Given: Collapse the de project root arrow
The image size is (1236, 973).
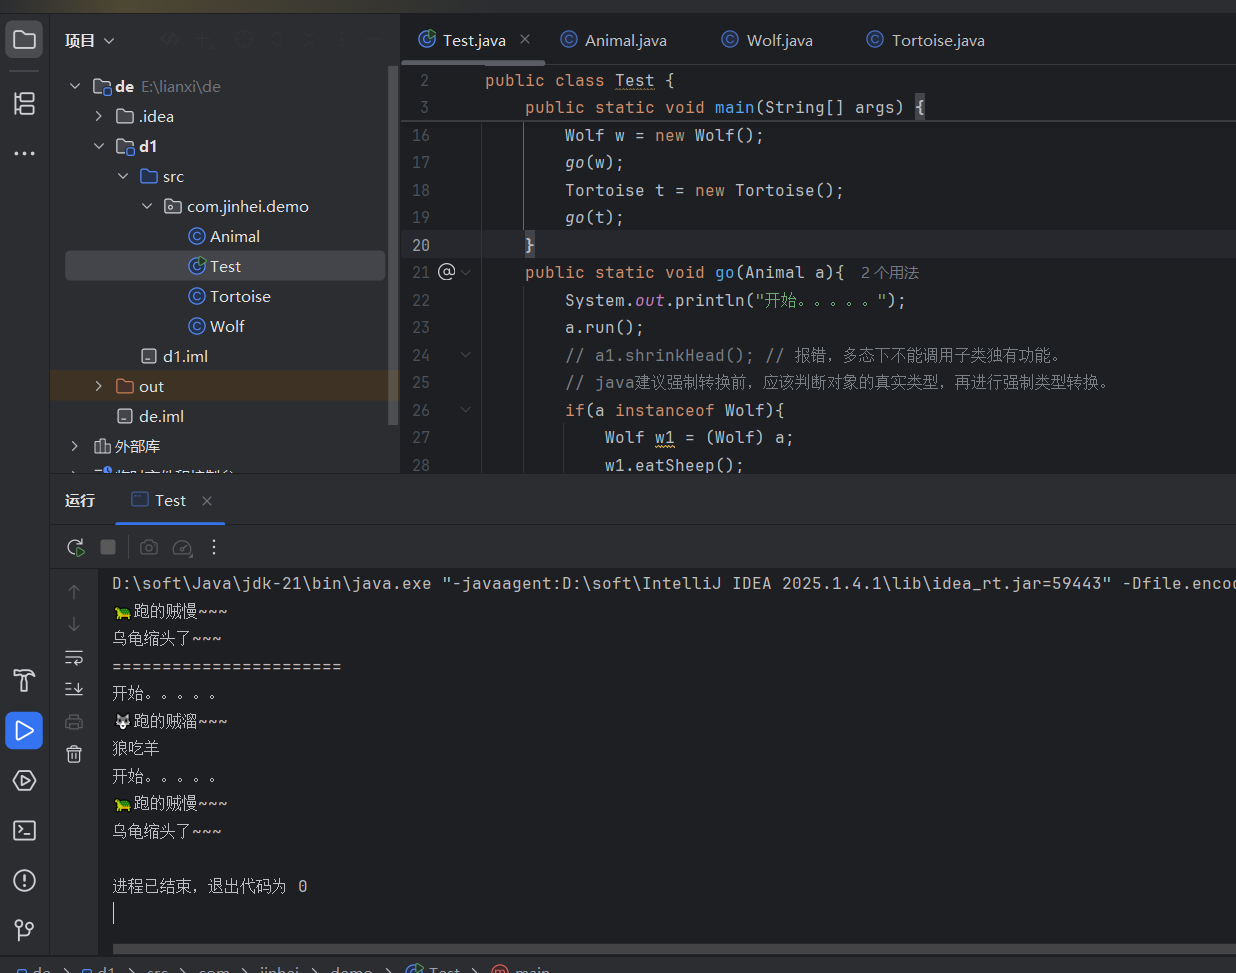Looking at the screenshot, I should pos(75,86).
